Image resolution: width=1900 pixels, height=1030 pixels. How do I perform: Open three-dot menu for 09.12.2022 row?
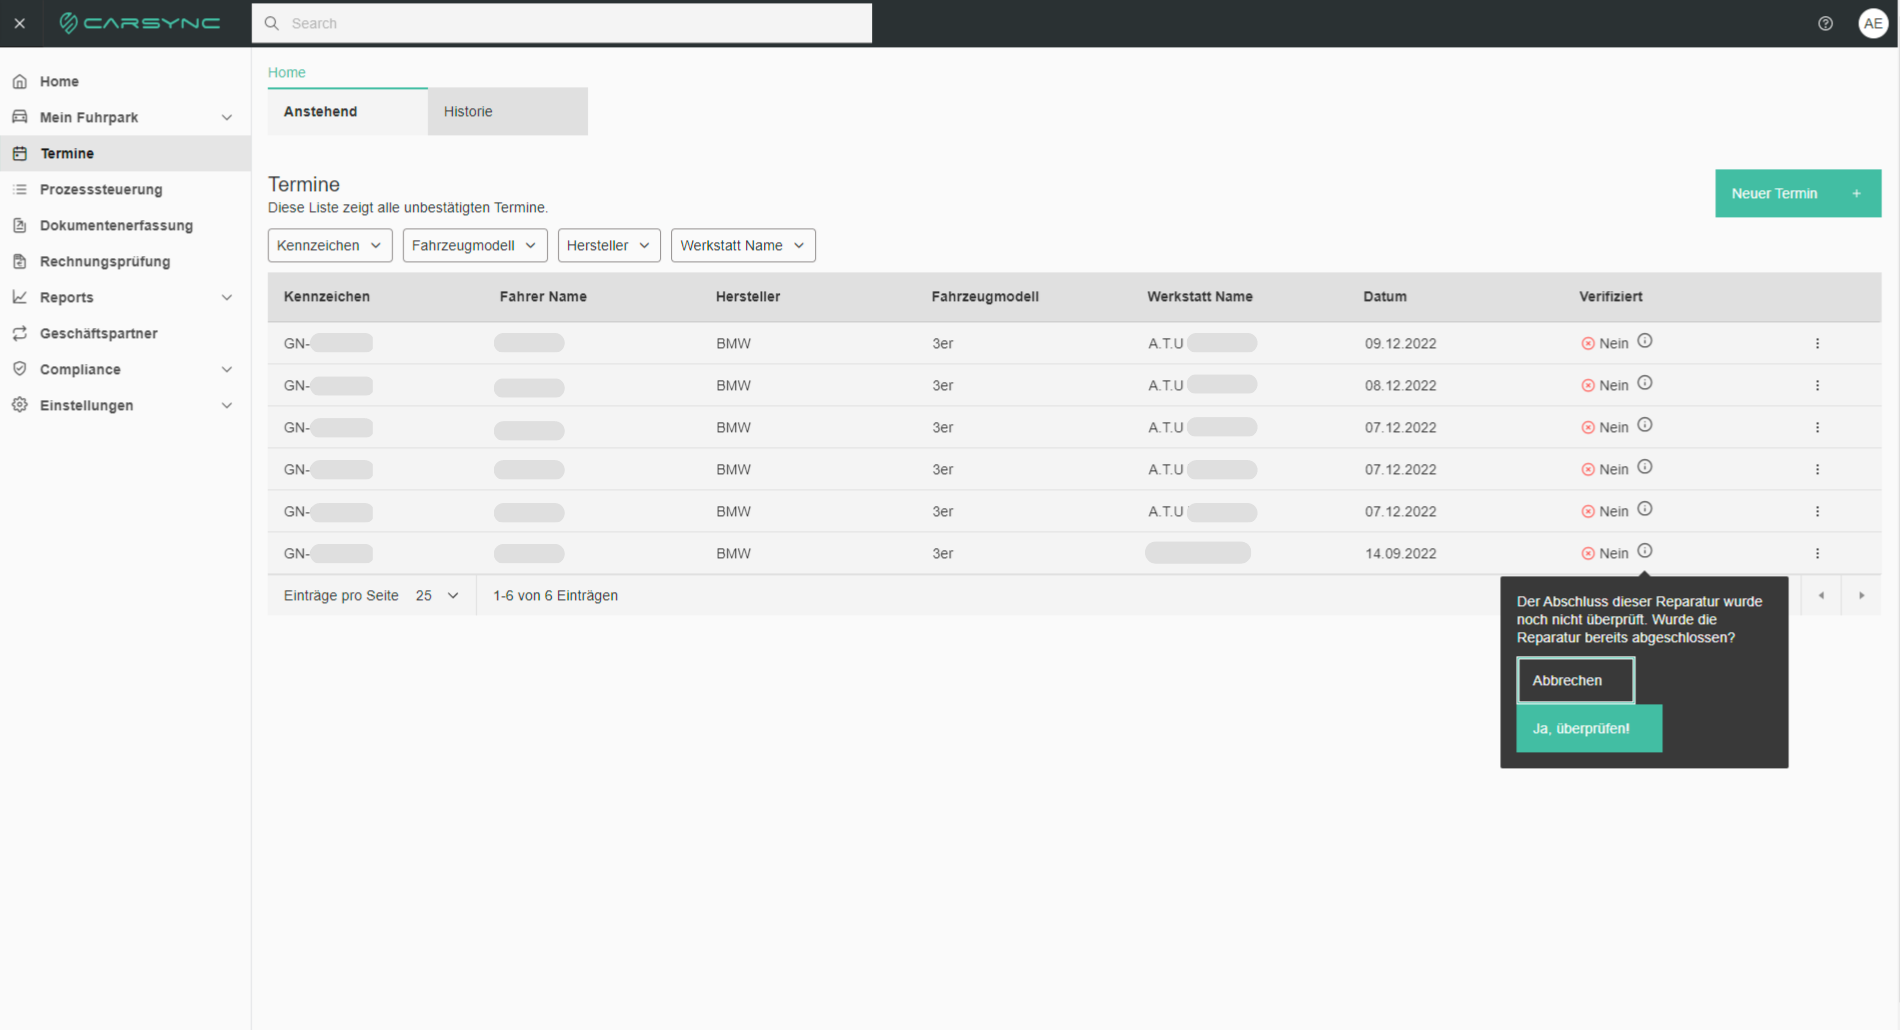pyautogui.click(x=1817, y=343)
